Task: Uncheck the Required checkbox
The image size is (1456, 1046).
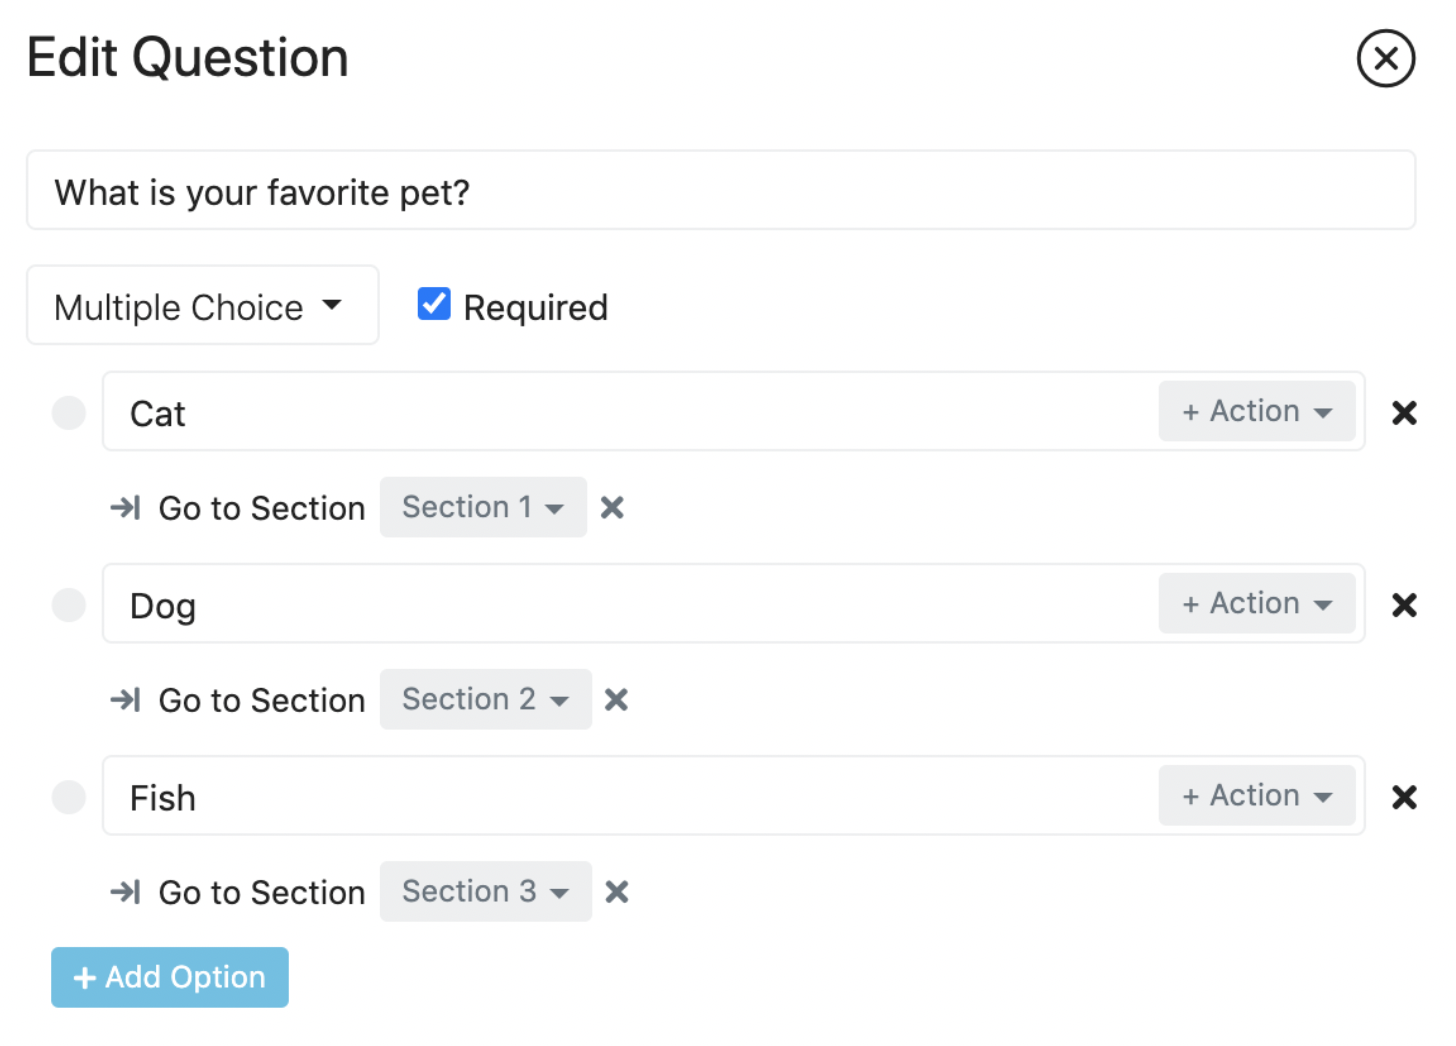Action: pyautogui.click(x=434, y=304)
